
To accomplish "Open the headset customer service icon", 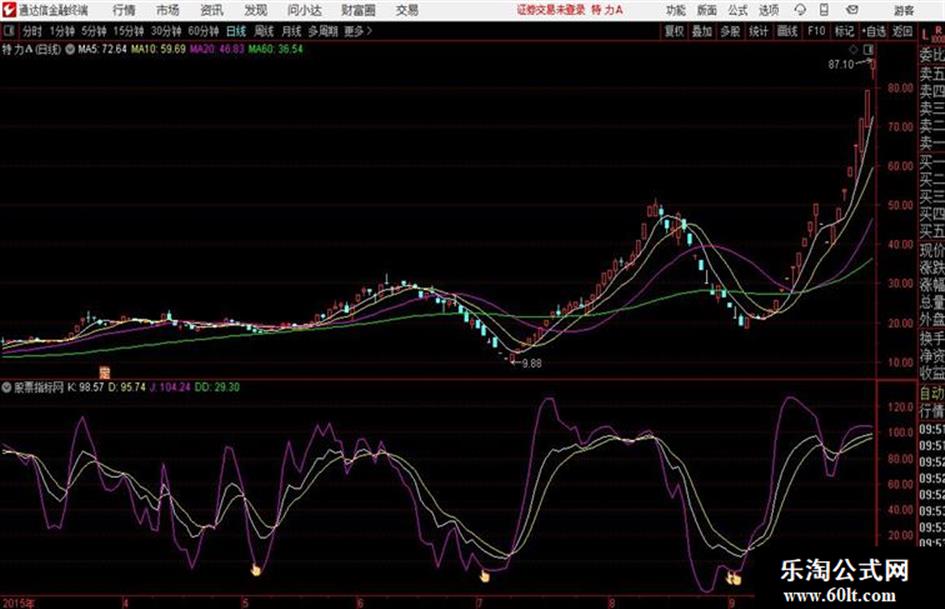I will 797,10.
